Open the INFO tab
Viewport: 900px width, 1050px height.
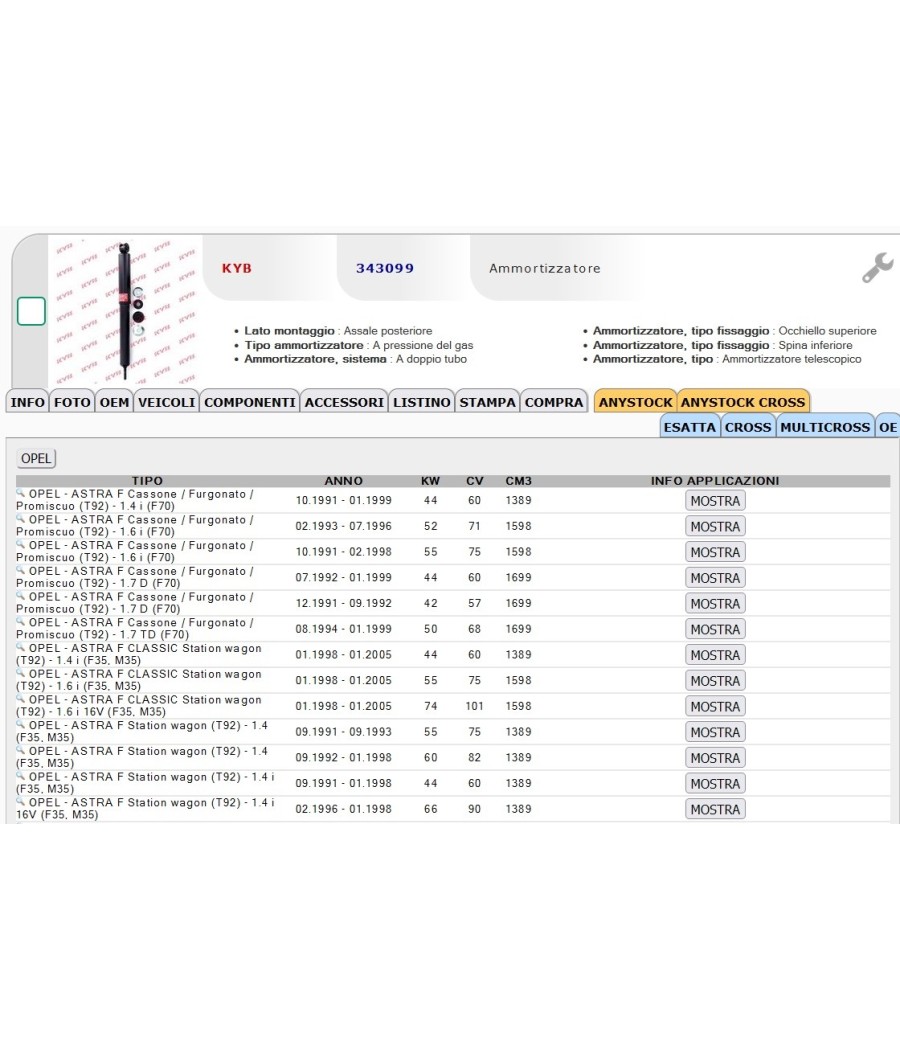[27, 402]
